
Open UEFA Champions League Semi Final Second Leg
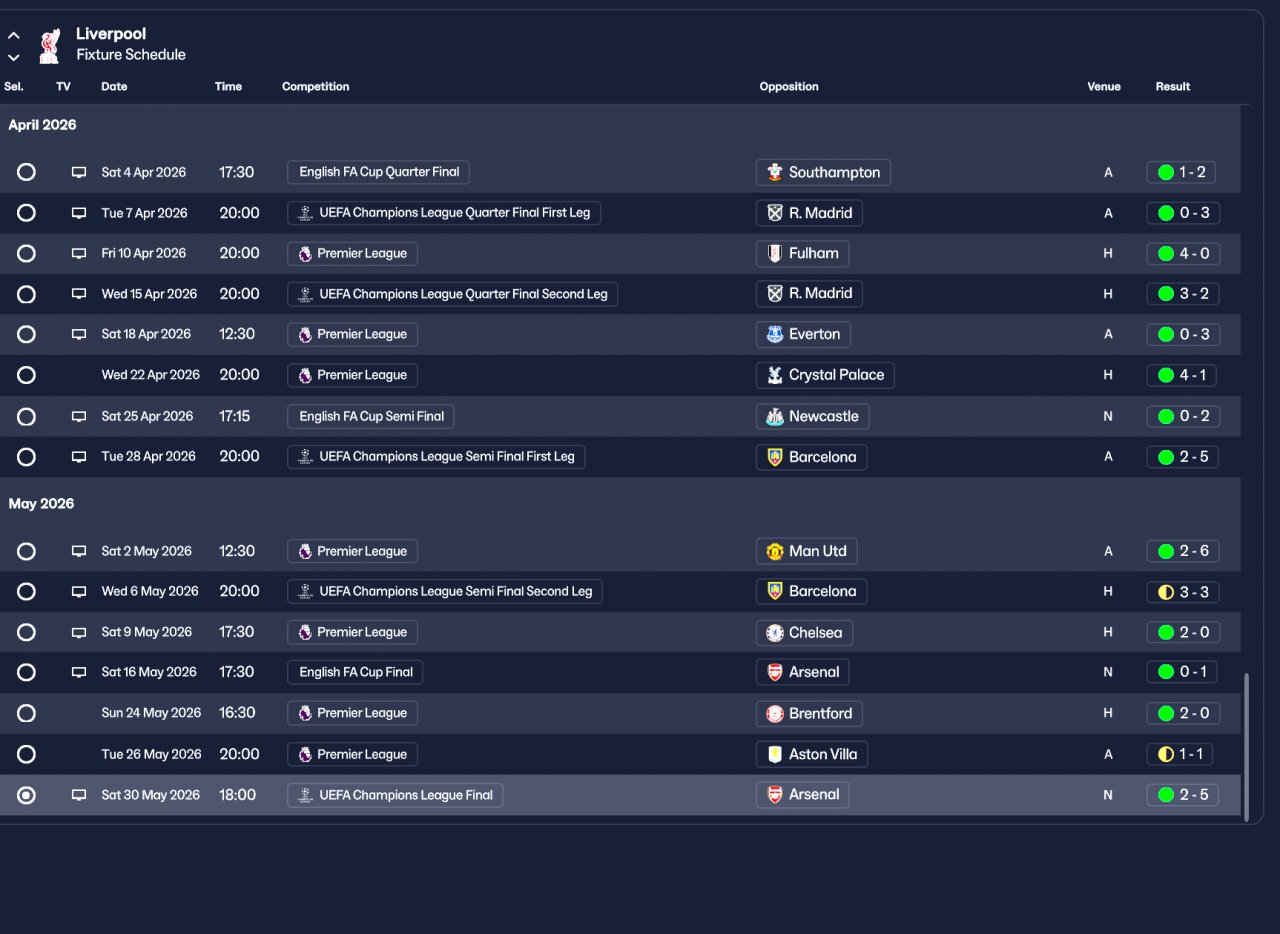pos(445,592)
